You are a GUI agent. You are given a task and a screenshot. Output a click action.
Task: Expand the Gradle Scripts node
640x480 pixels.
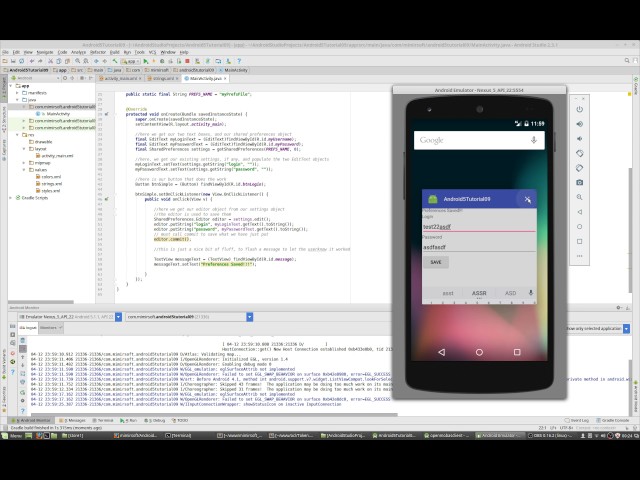(11, 198)
